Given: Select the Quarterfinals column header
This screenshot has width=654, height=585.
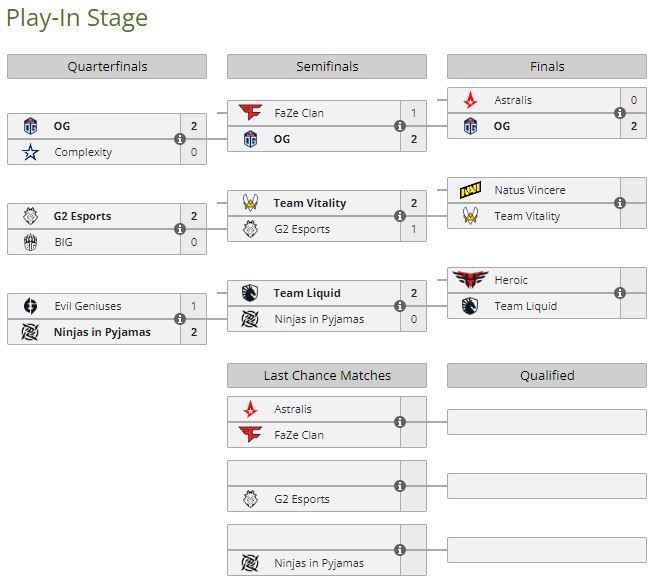Looking at the screenshot, I should click(x=107, y=67).
